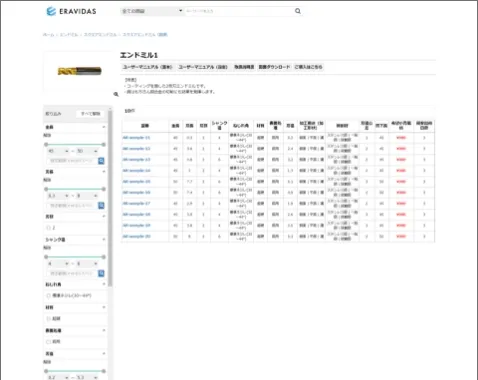Click the right handle of first range slider
Viewport: 478px width, 380px height.
(x=104, y=144)
